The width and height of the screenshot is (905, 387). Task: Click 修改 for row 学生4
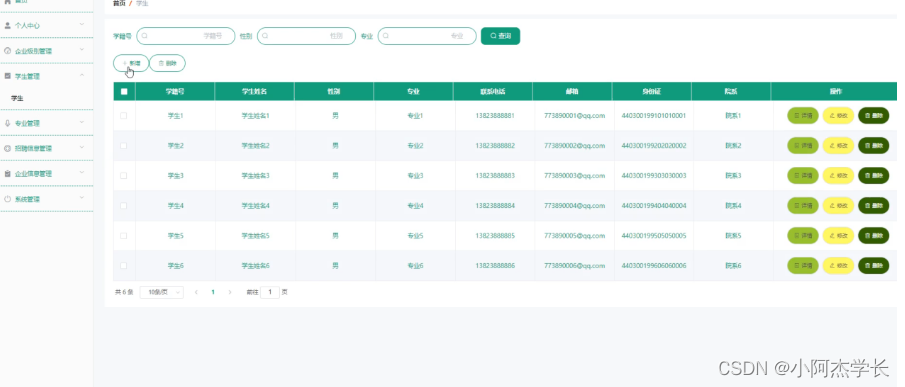pyautogui.click(x=838, y=205)
